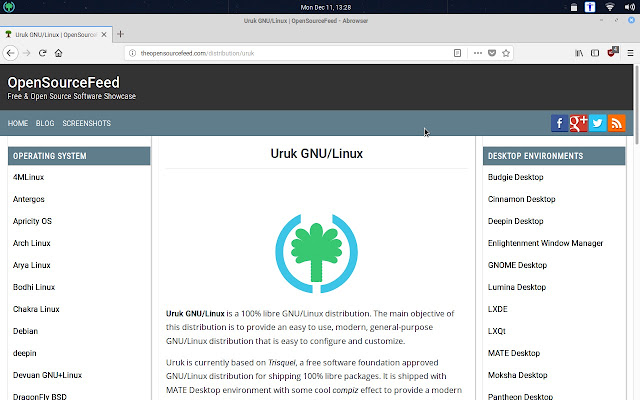The image size is (640, 400).
Task: Open MATE Desktop link
Action: [514, 353]
